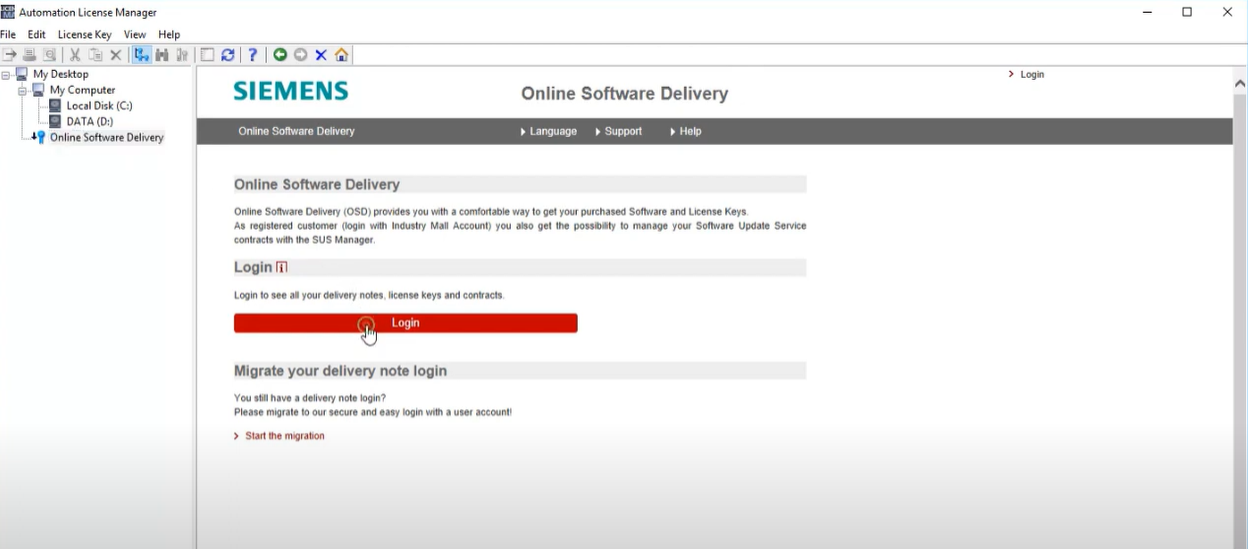Click the 'Migrate your delivery note login' heading
1248x549 pixels.
click(x=340, y=371)
